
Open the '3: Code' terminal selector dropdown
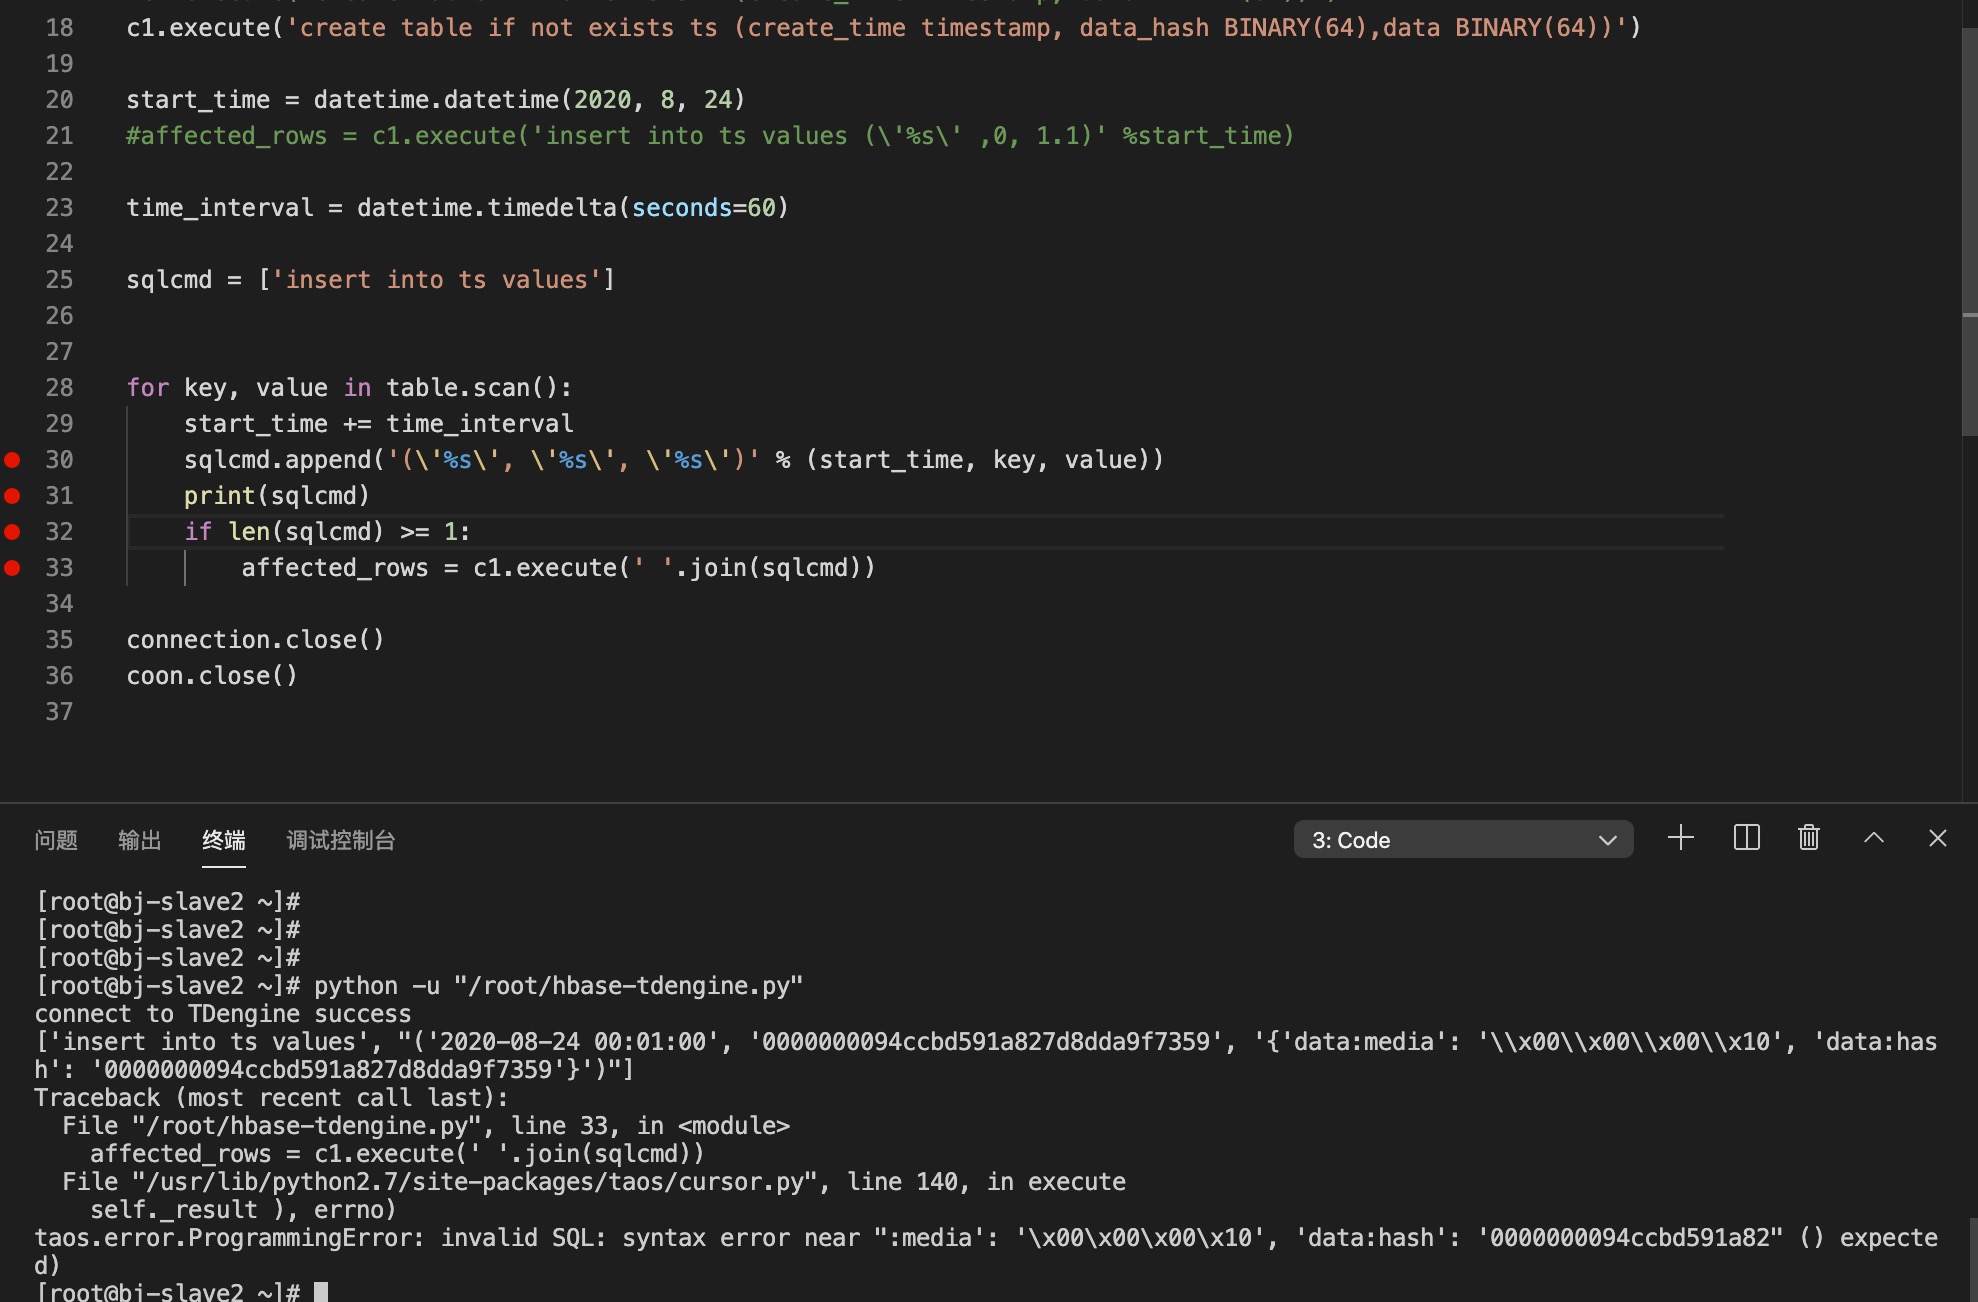click(x=1463, y=840)
